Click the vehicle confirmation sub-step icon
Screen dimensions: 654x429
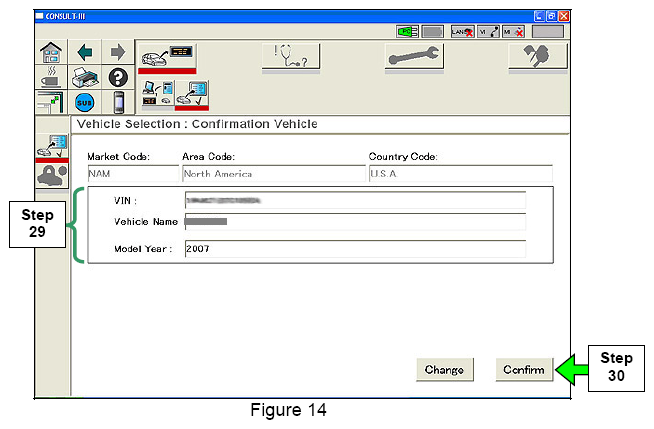tap(191, 93)
